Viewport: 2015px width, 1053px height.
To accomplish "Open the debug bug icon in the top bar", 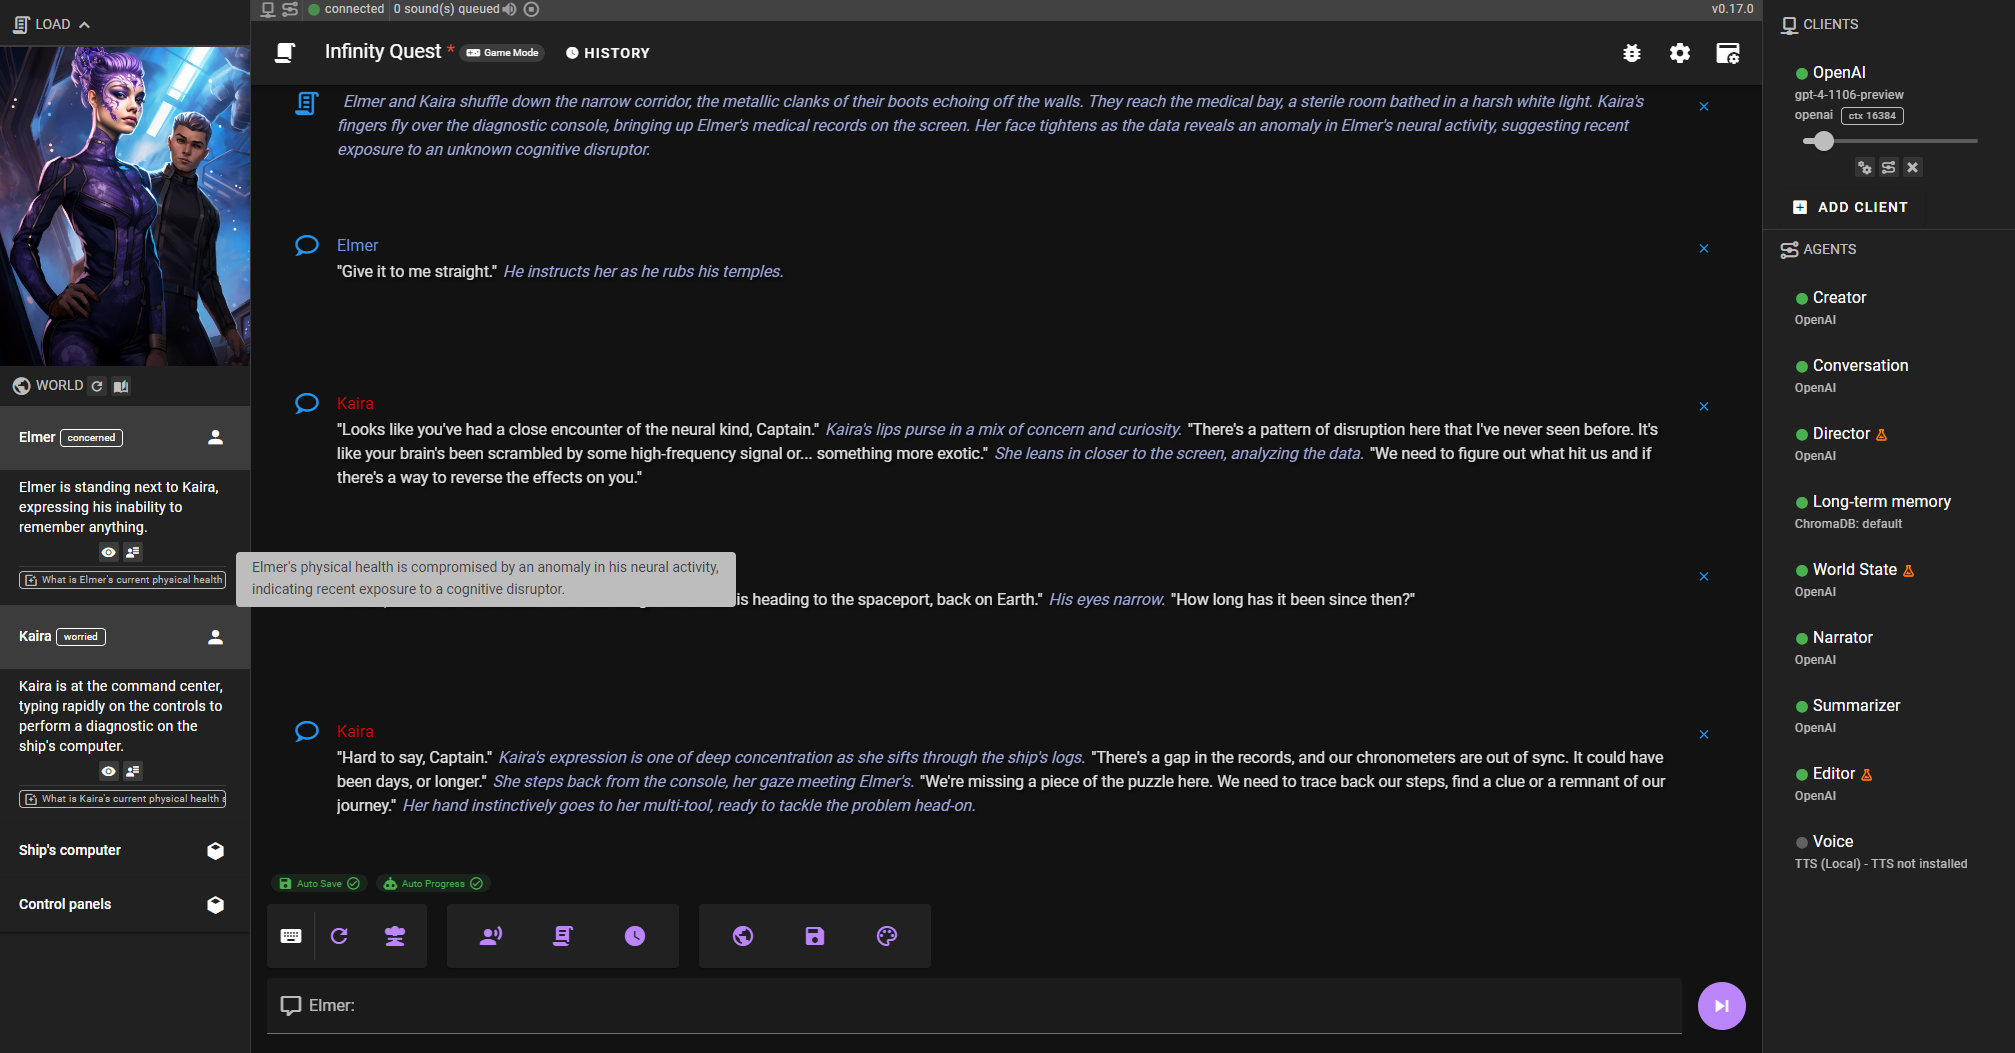I will coord(1632,54).
